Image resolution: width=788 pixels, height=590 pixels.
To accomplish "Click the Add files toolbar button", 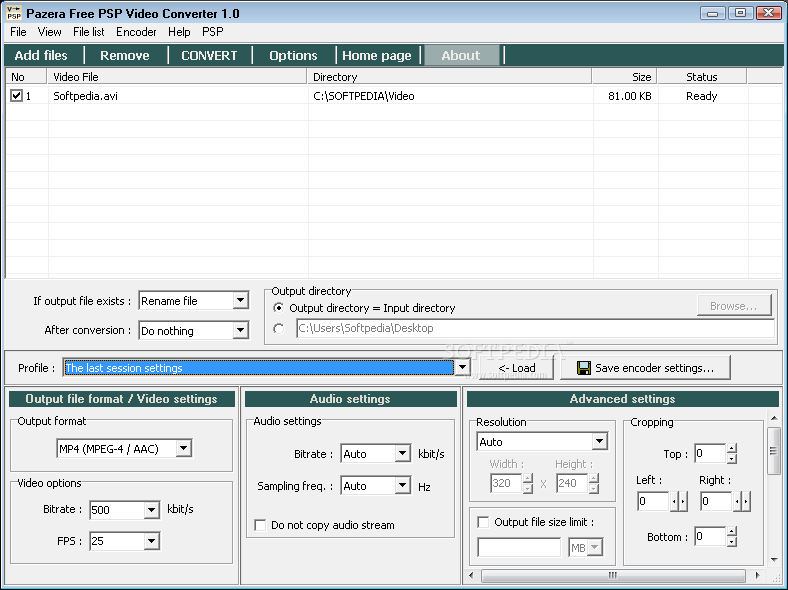I will click(41, 55).
